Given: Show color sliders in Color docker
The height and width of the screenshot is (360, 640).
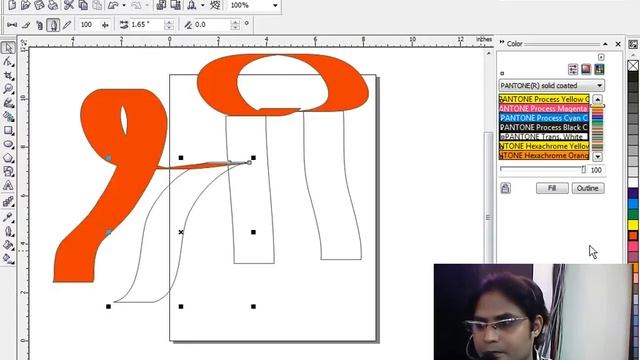Looking at the screenshot, I should [573, 69].
